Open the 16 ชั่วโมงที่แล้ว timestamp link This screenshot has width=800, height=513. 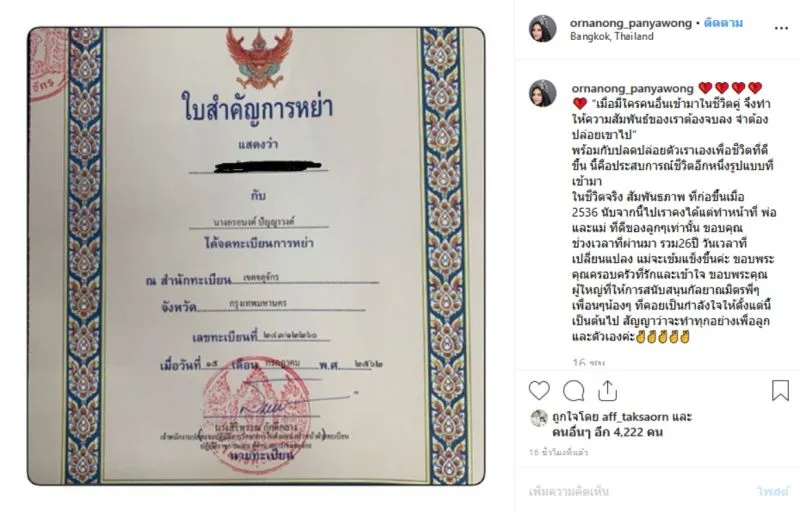pyautogui.click(x=559, y=452)
